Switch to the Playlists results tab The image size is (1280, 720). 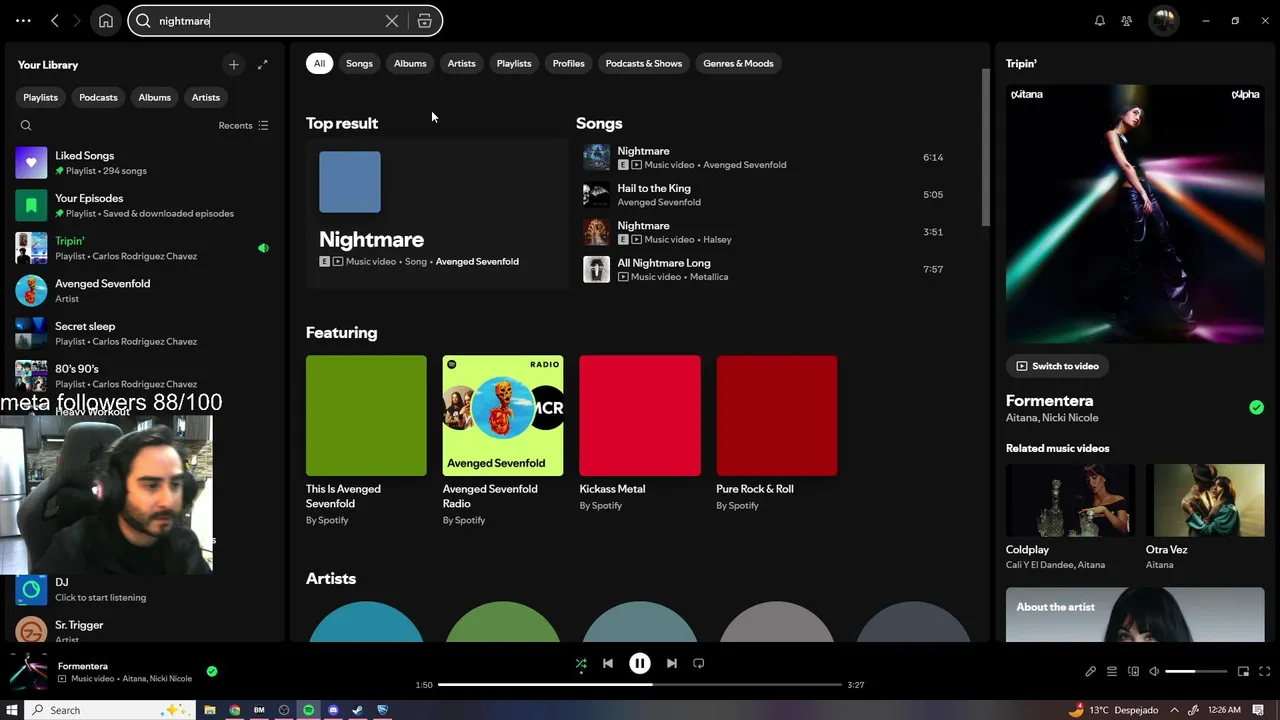pyautogui.click(x=514, y=63)
